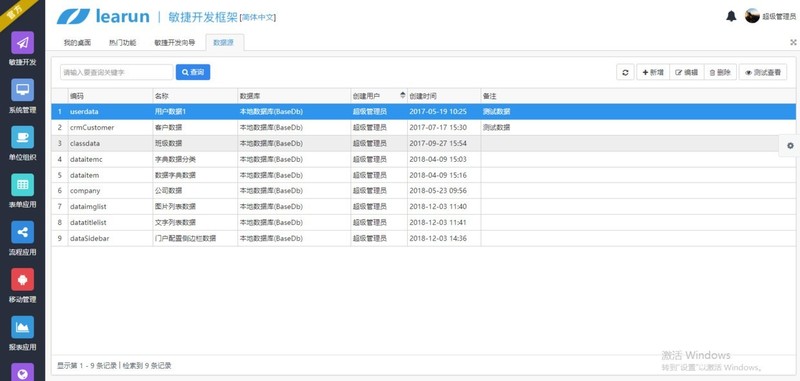Click the 2018-12-03 14:36 date cell
The height and width of the screenshot is (381, 800).
coord(444,238)
